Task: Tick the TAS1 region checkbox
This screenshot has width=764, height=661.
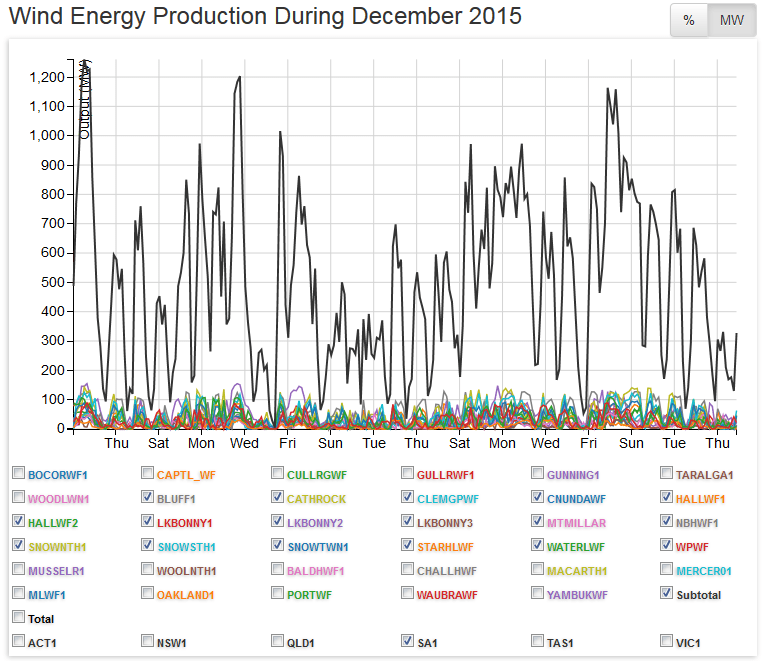Action: coord(538,641)
